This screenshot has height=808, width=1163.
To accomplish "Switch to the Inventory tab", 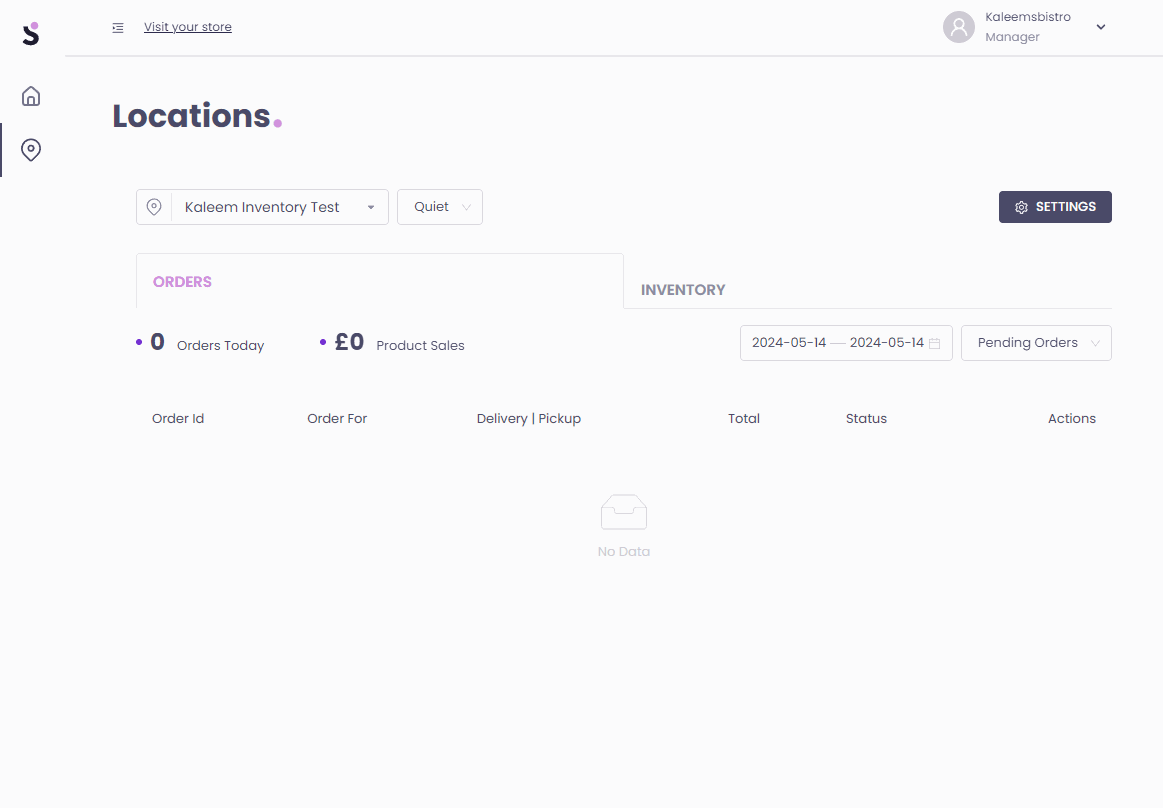I will (x=683, y=290).
